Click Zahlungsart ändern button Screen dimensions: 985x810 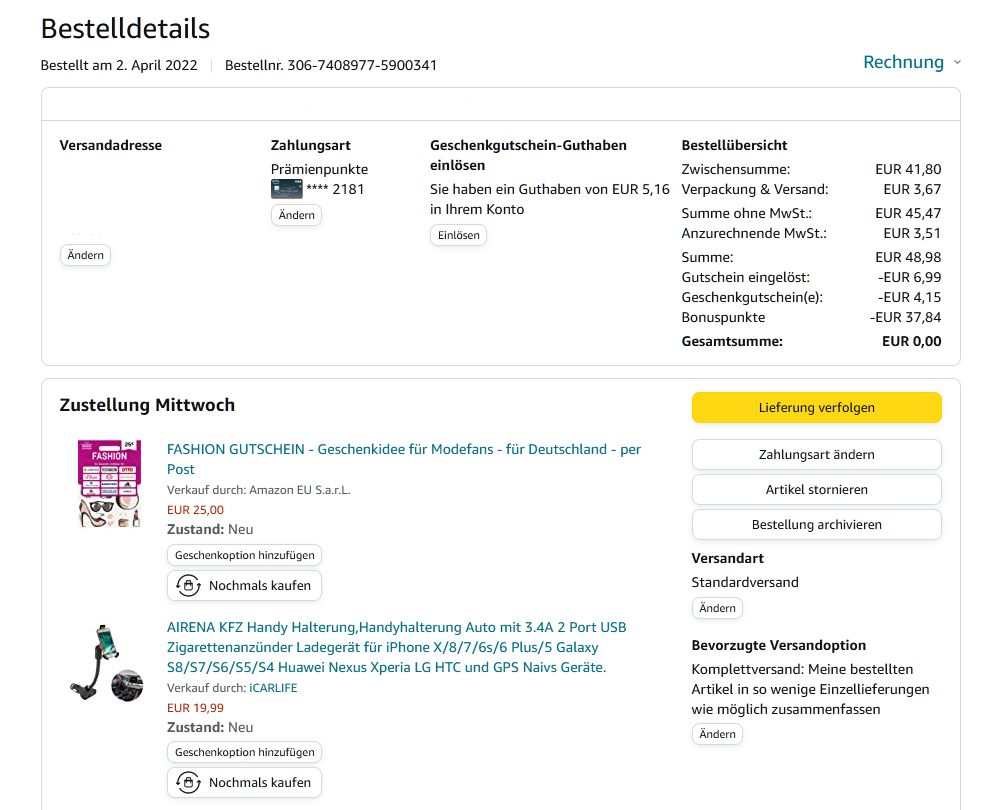816,455
